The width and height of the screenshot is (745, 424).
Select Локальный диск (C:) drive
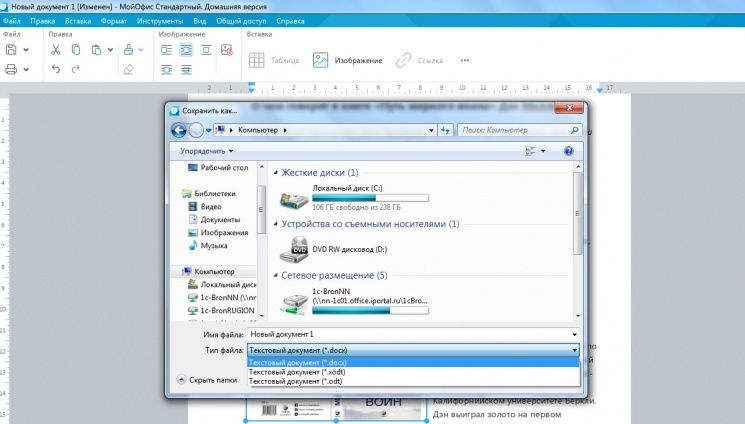click(x=354, y=197)
